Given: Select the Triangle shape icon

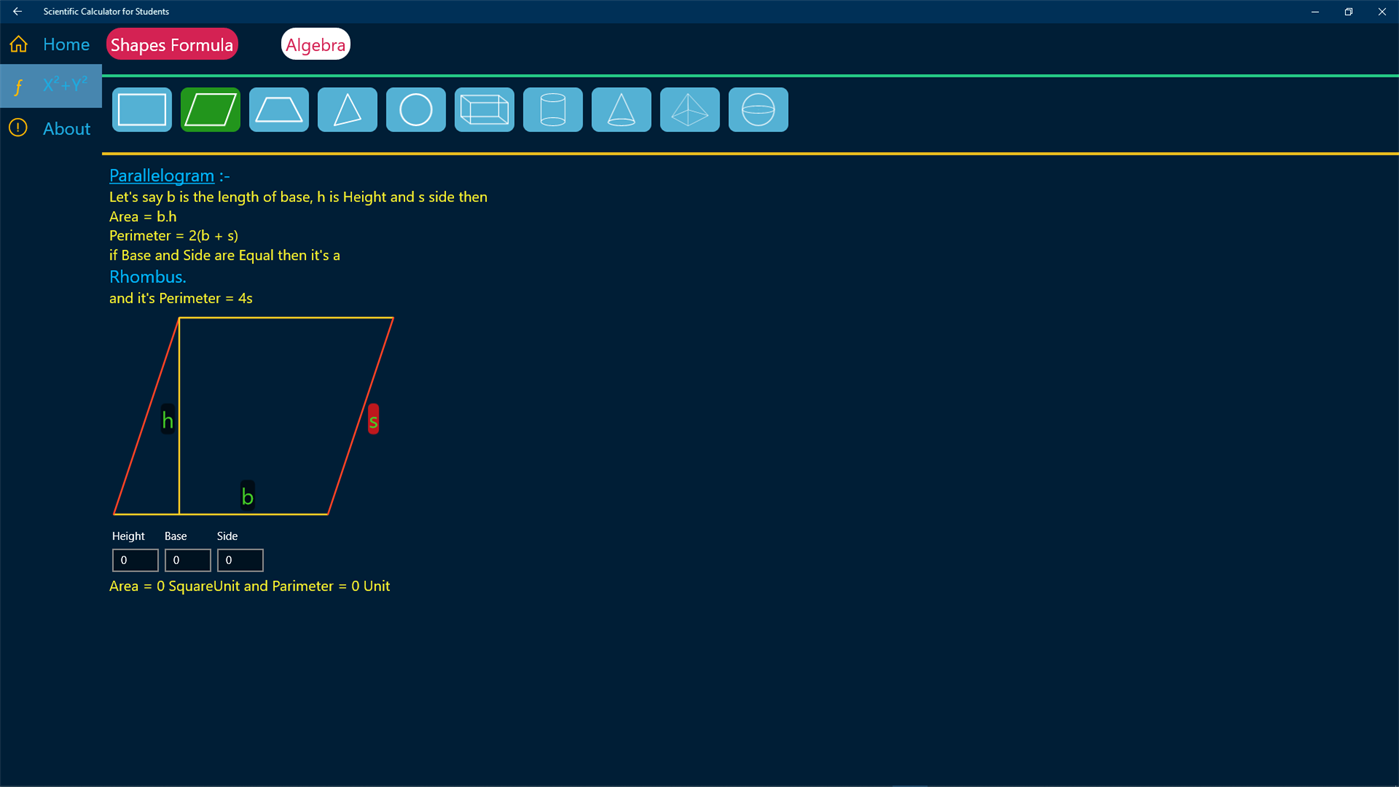Looking at the screenshot, I should [347, 108].
